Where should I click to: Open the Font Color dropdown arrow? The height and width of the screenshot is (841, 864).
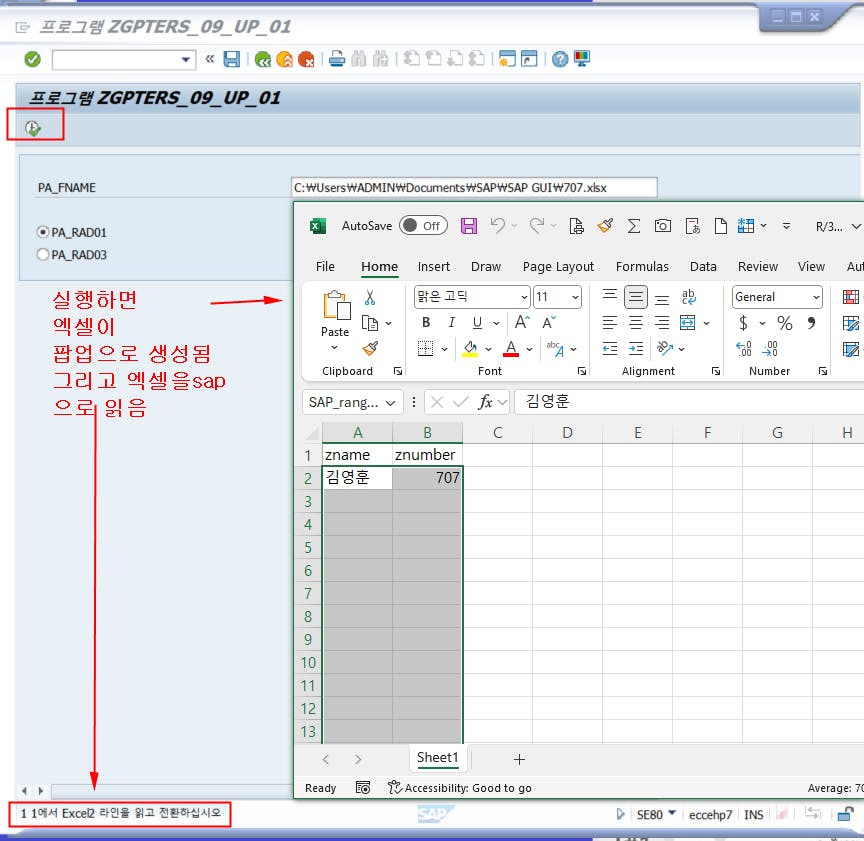[530, 349]
